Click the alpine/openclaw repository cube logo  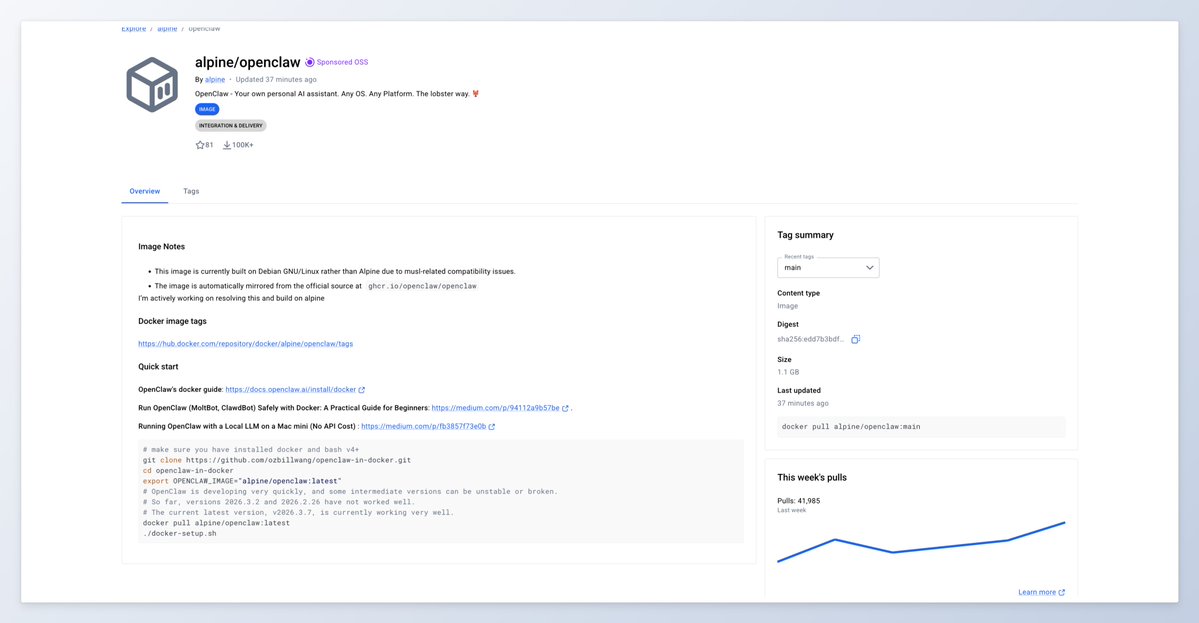[152, 85]
